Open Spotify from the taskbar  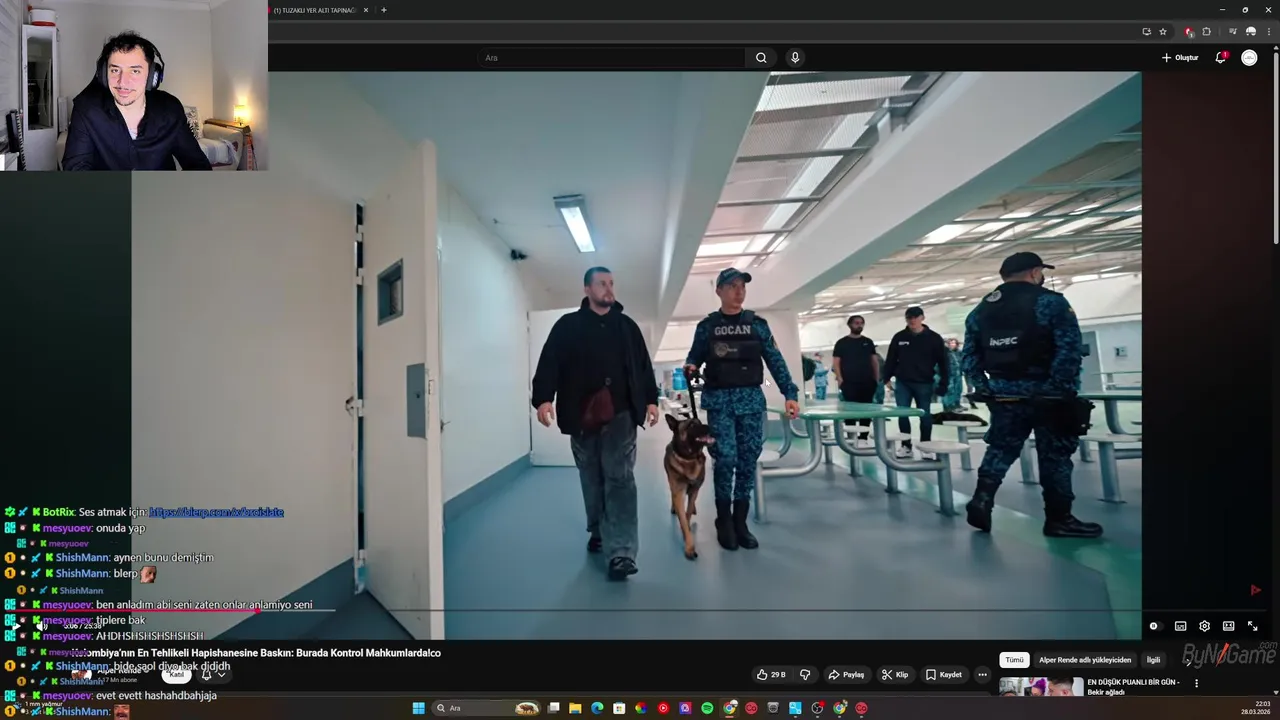[707, 708]
